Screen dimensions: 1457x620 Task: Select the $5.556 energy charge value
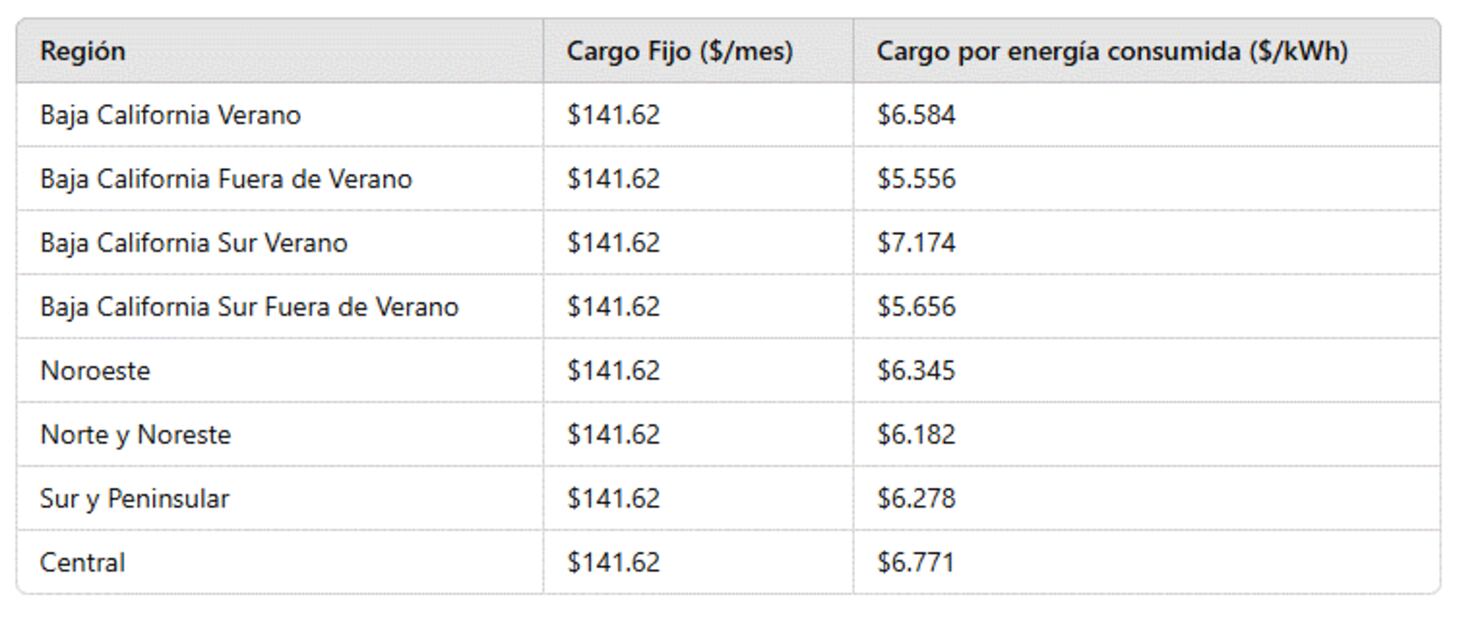916,179
